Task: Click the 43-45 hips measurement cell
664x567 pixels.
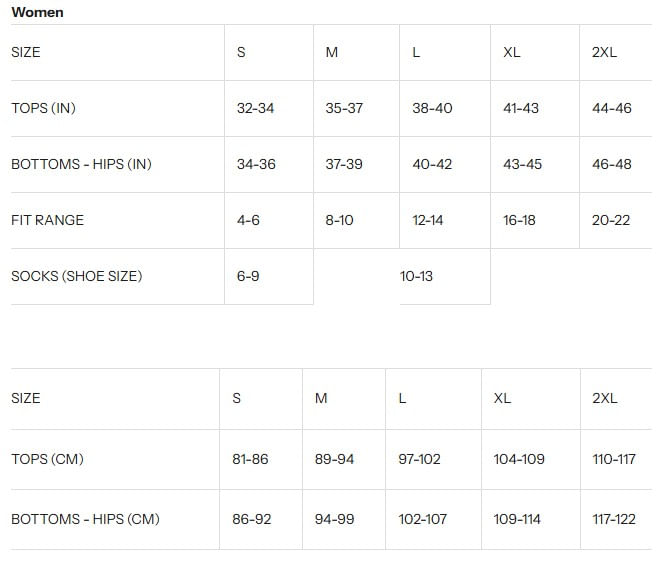Action: coord(522,164)
